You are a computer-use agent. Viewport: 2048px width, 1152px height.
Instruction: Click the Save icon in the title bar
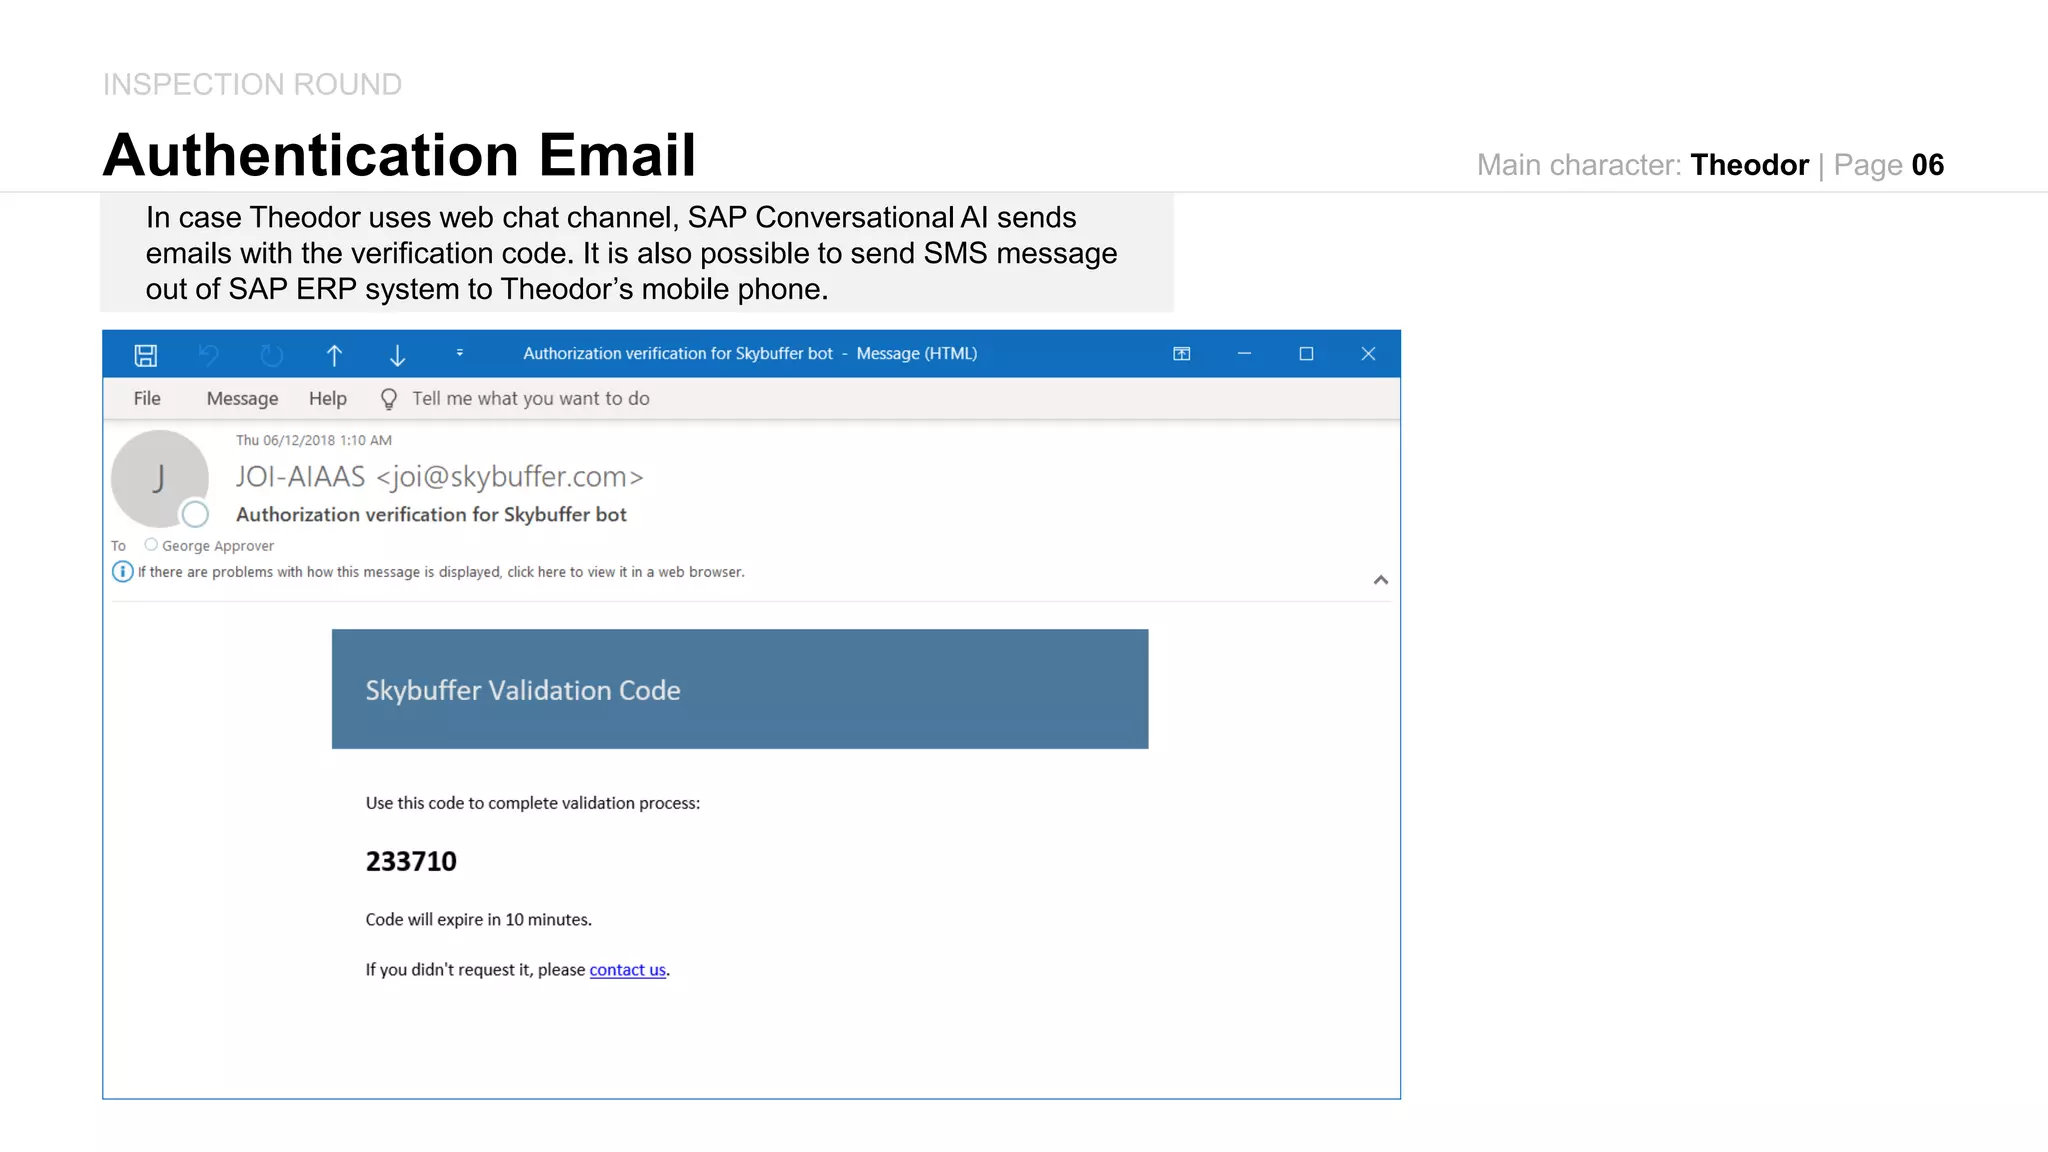(x=146, y=355)
